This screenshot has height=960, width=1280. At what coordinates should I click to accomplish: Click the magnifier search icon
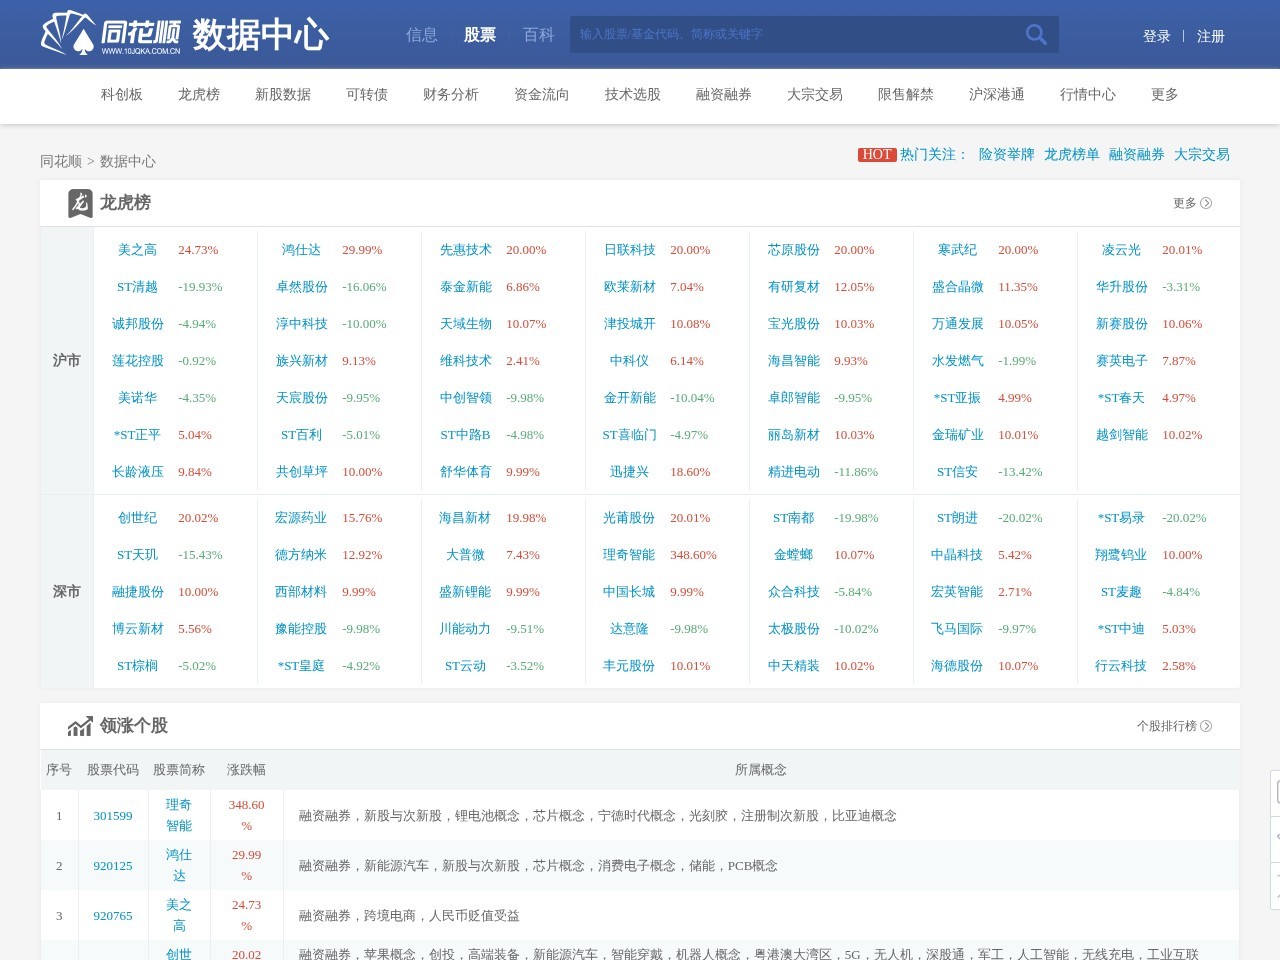[1036, 35]
